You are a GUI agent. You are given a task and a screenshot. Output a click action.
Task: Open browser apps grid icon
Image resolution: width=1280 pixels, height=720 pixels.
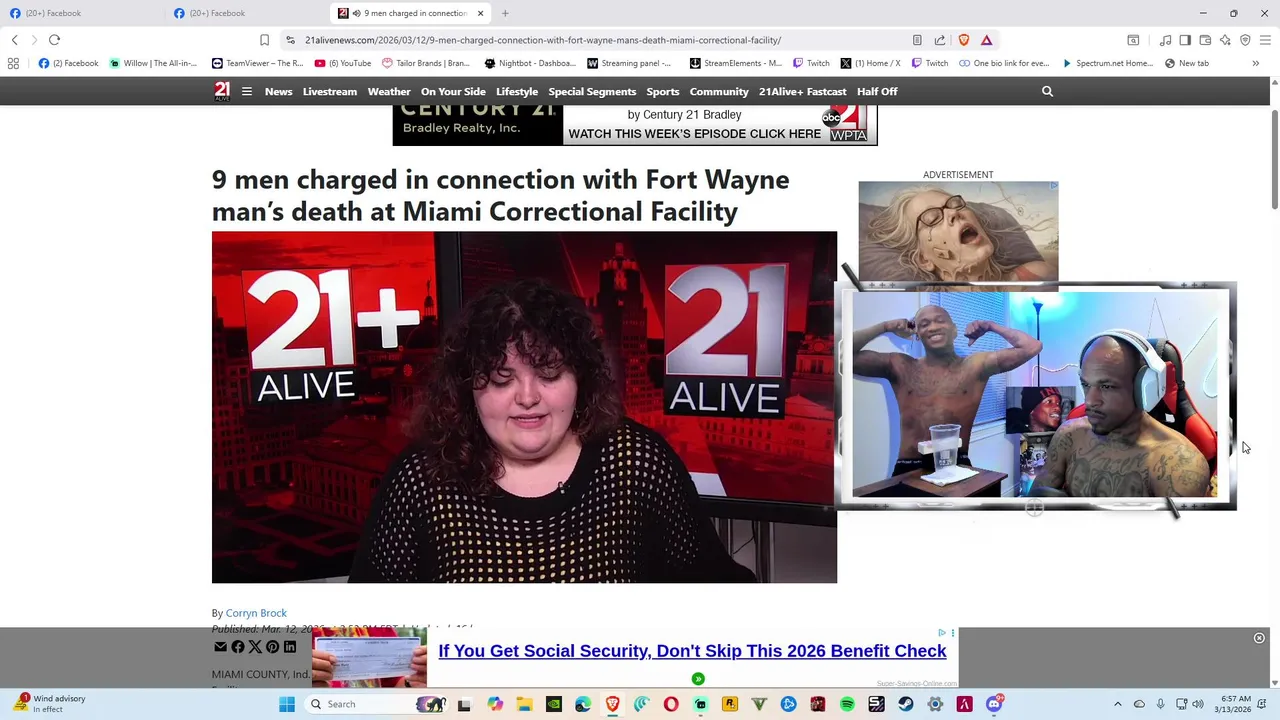click(x=13, y=63)
